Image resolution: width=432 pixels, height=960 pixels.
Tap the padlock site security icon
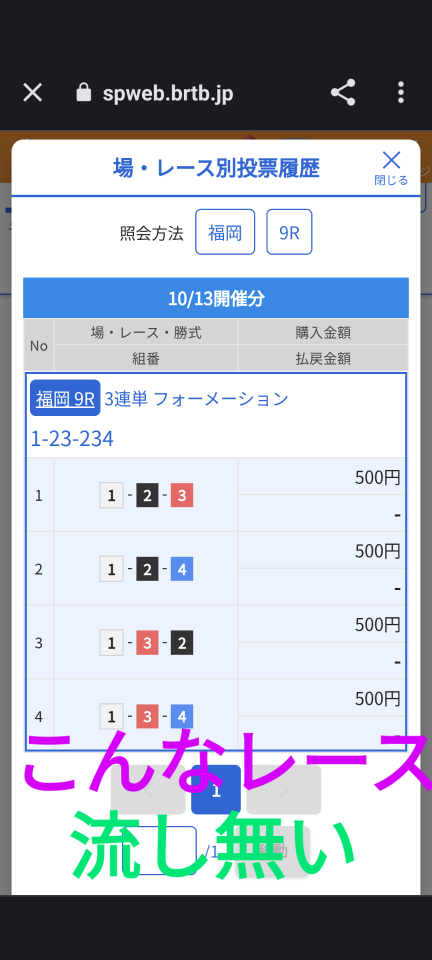(83, 92)
